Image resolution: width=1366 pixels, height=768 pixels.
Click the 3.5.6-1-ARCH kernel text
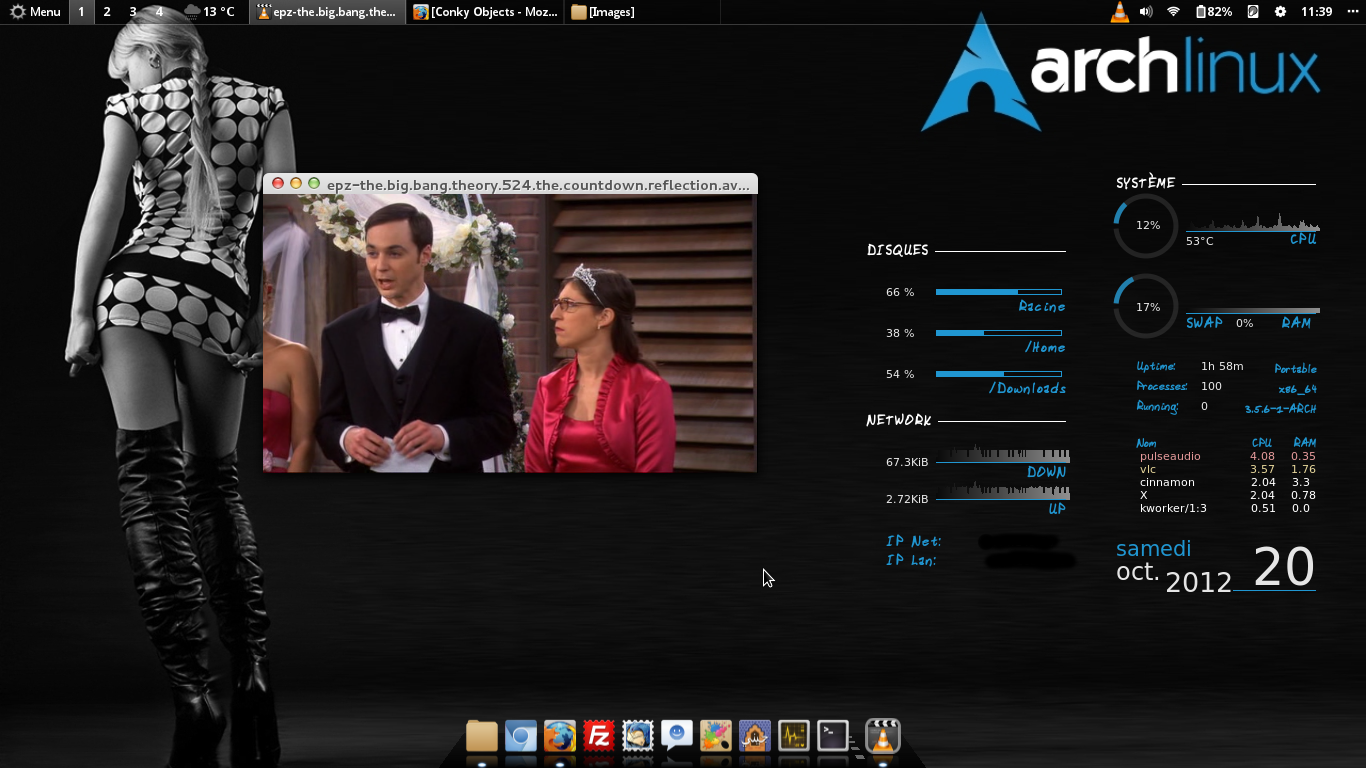(x=1280, y=409)
